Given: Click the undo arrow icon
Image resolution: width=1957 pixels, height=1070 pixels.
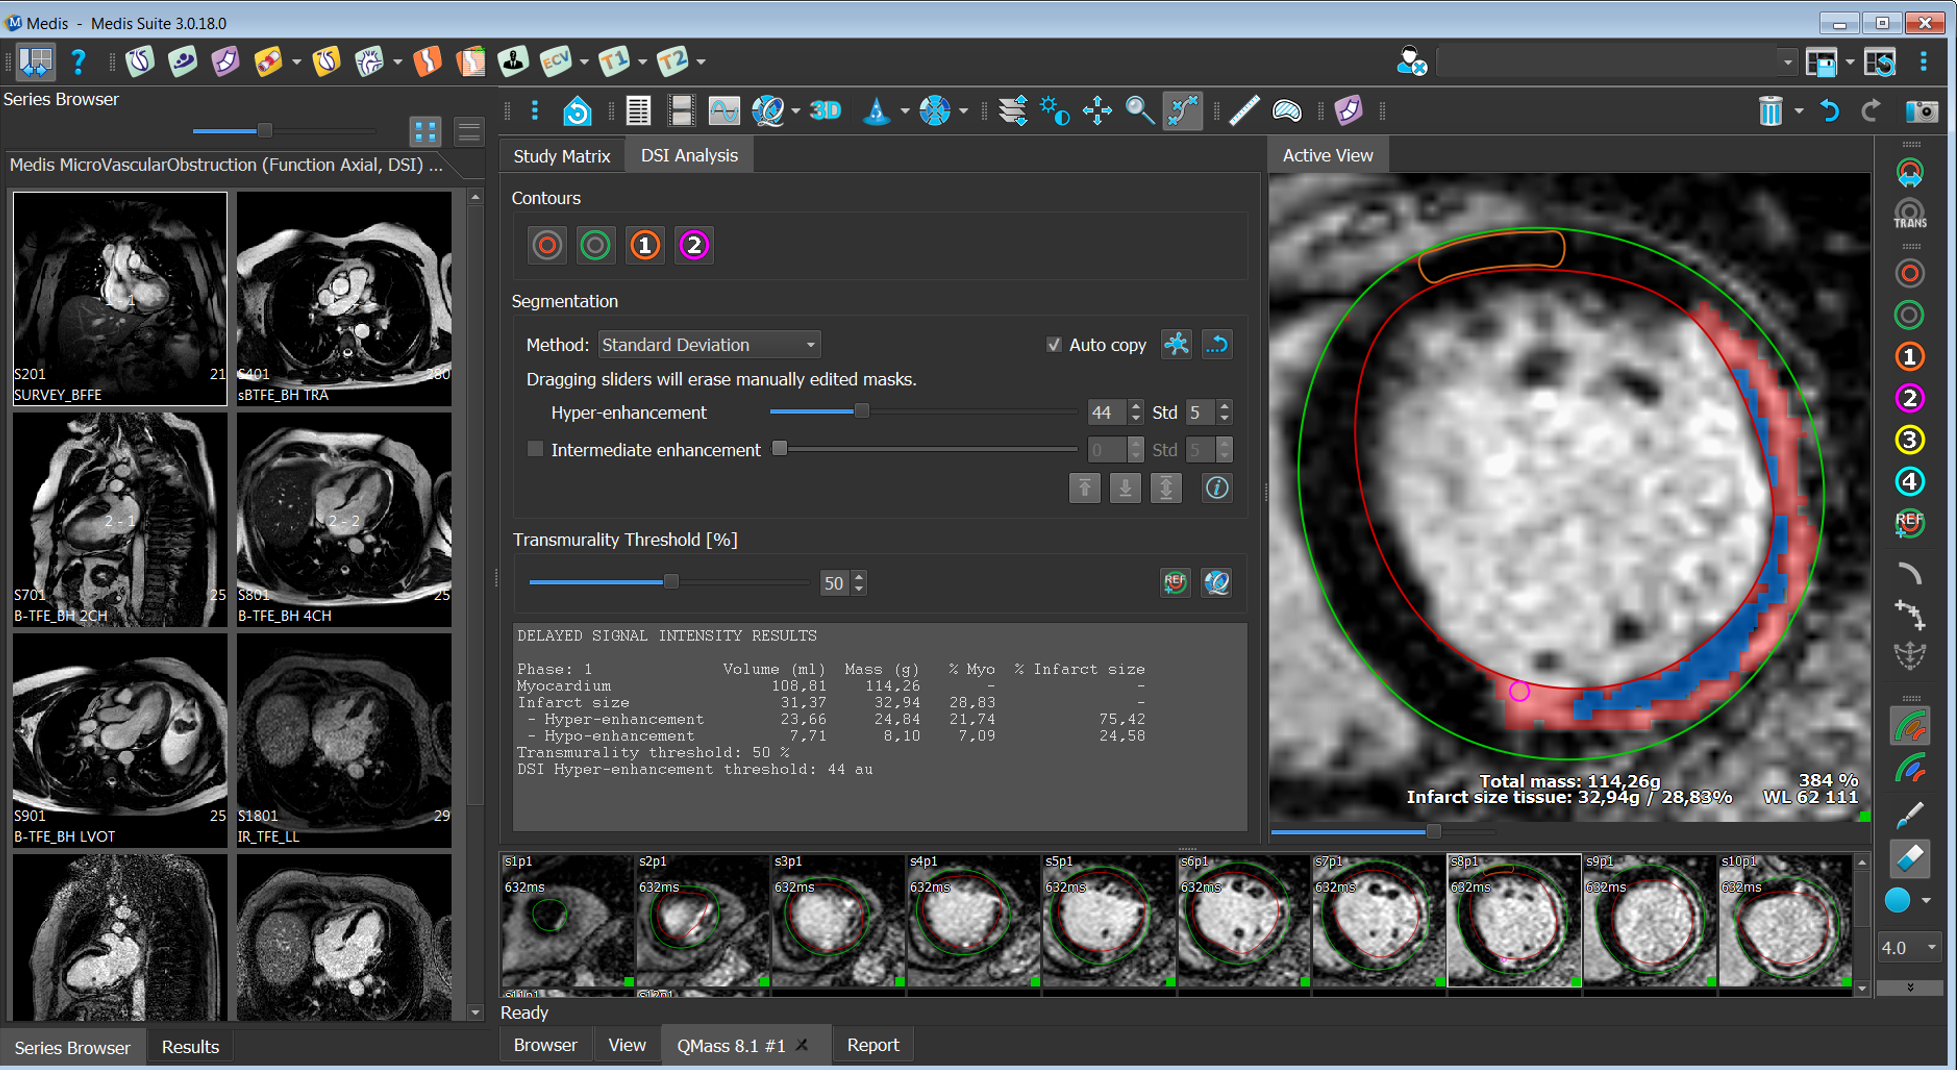Looking at the screenshot, I should (1829, 111).
